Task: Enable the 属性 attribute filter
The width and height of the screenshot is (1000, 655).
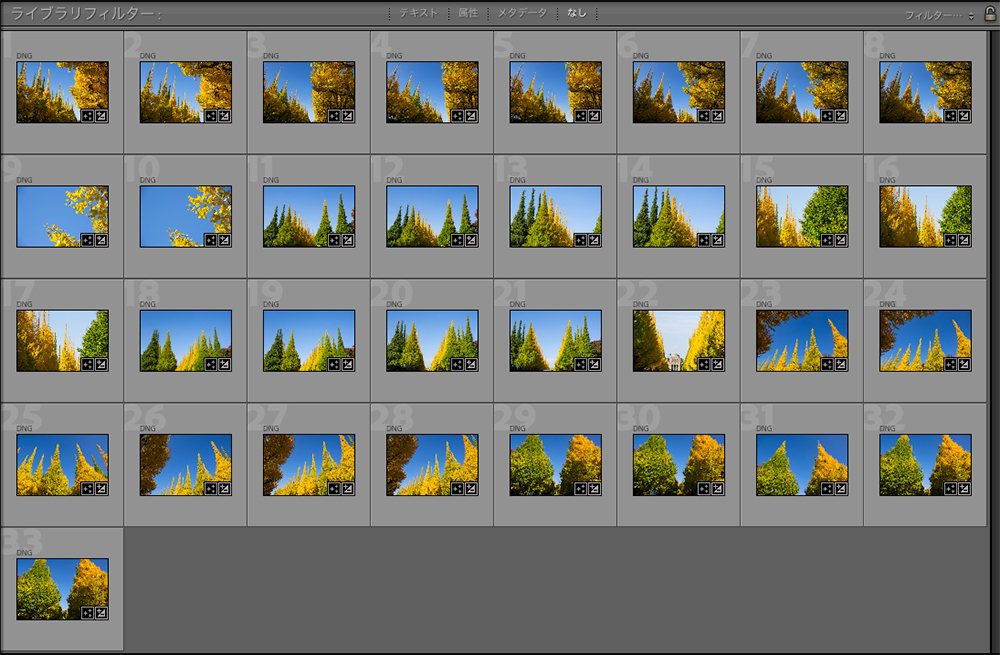Action: tap(467, 14)
